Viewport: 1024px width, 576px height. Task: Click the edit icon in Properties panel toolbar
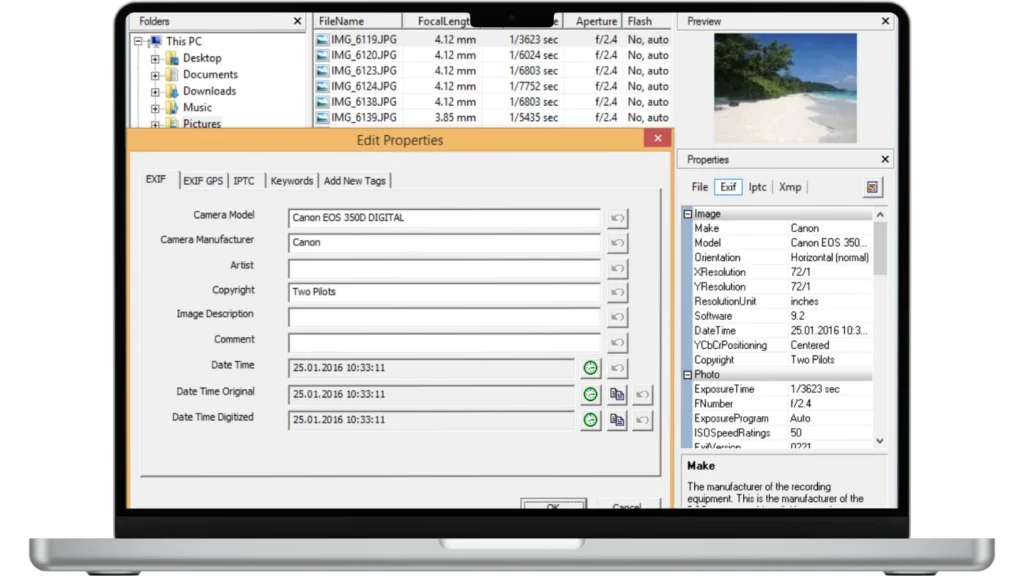point(872,187)
